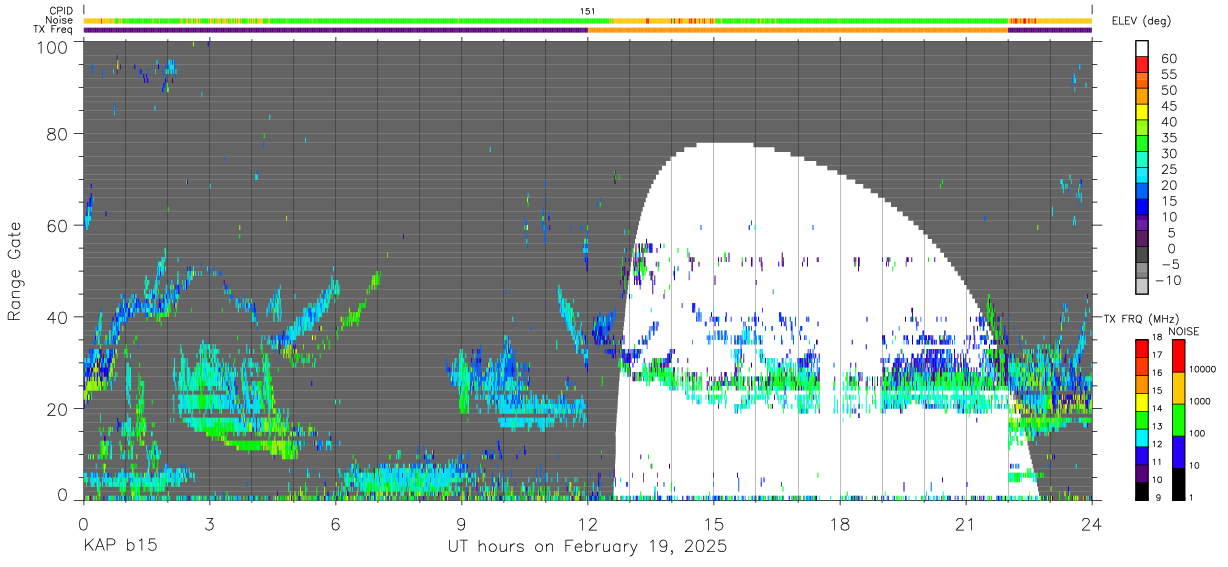Click the orange segment of the NOISE colorbar
The width and height of the screenshot is (1228, 567).
coord(1178,387)
